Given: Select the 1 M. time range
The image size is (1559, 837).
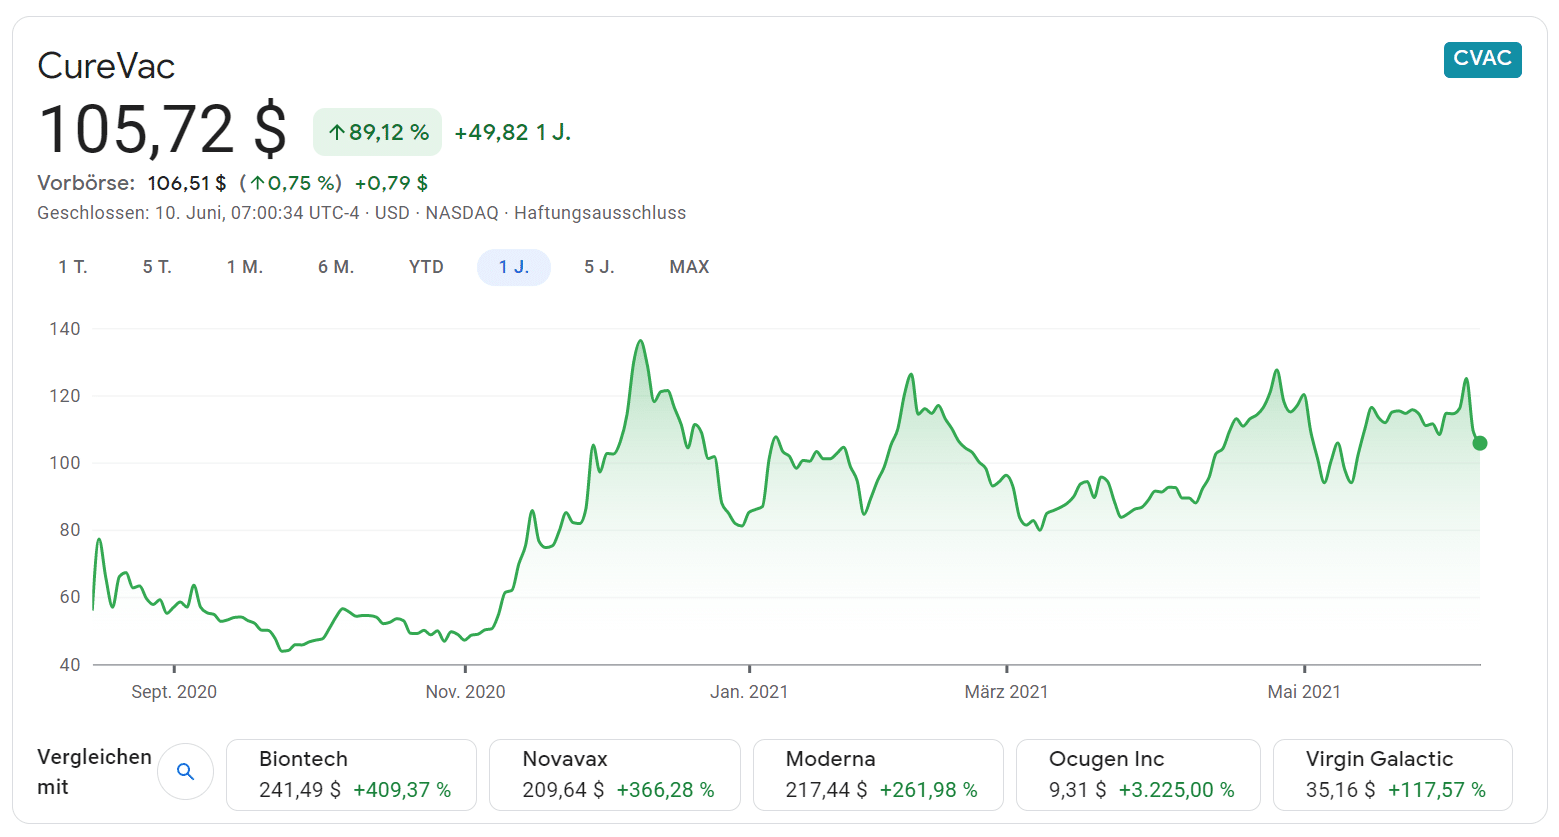Looking at the screenshot, I should point(245,267).
